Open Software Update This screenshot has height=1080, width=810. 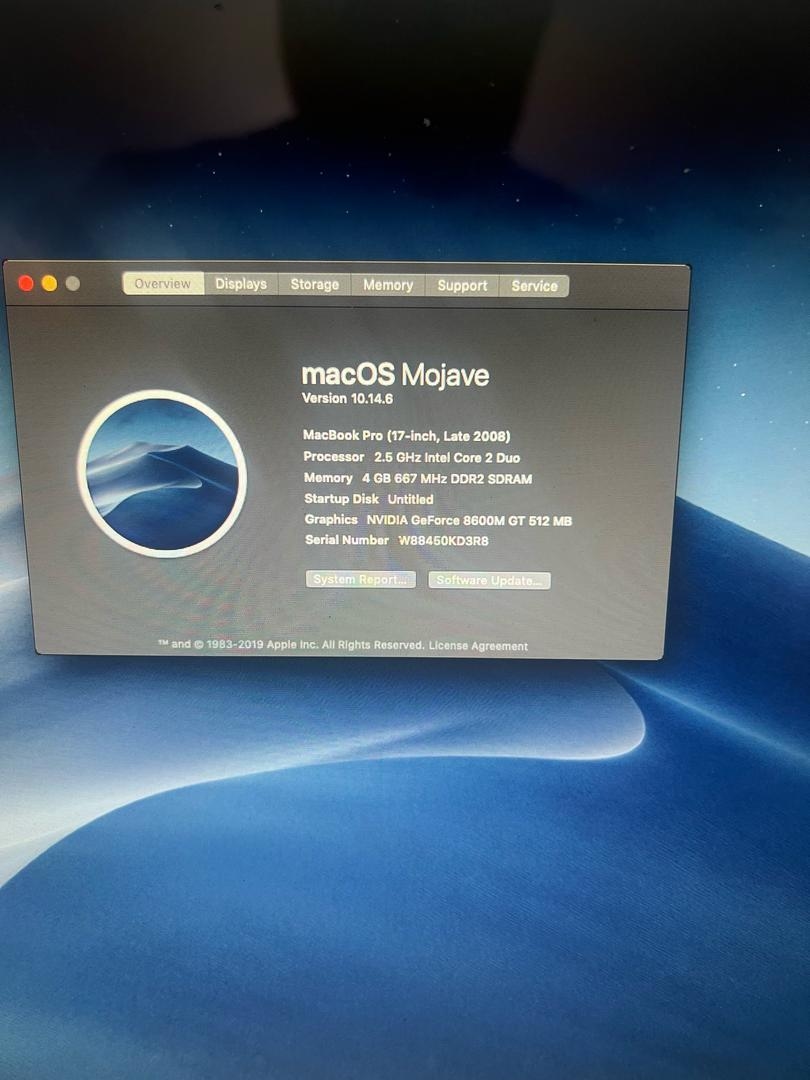pyautogui.click(x=489, y=581)
